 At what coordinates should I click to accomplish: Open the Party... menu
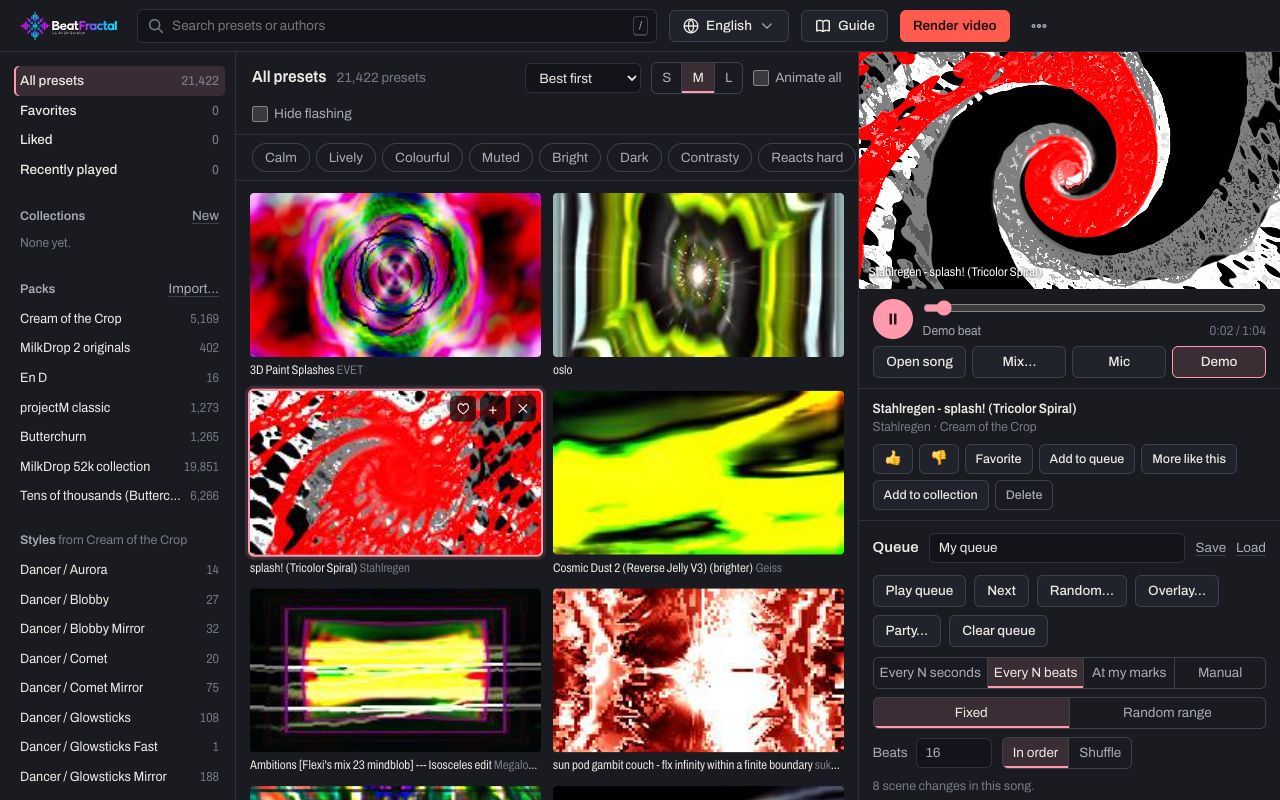[x=907, y=631]
